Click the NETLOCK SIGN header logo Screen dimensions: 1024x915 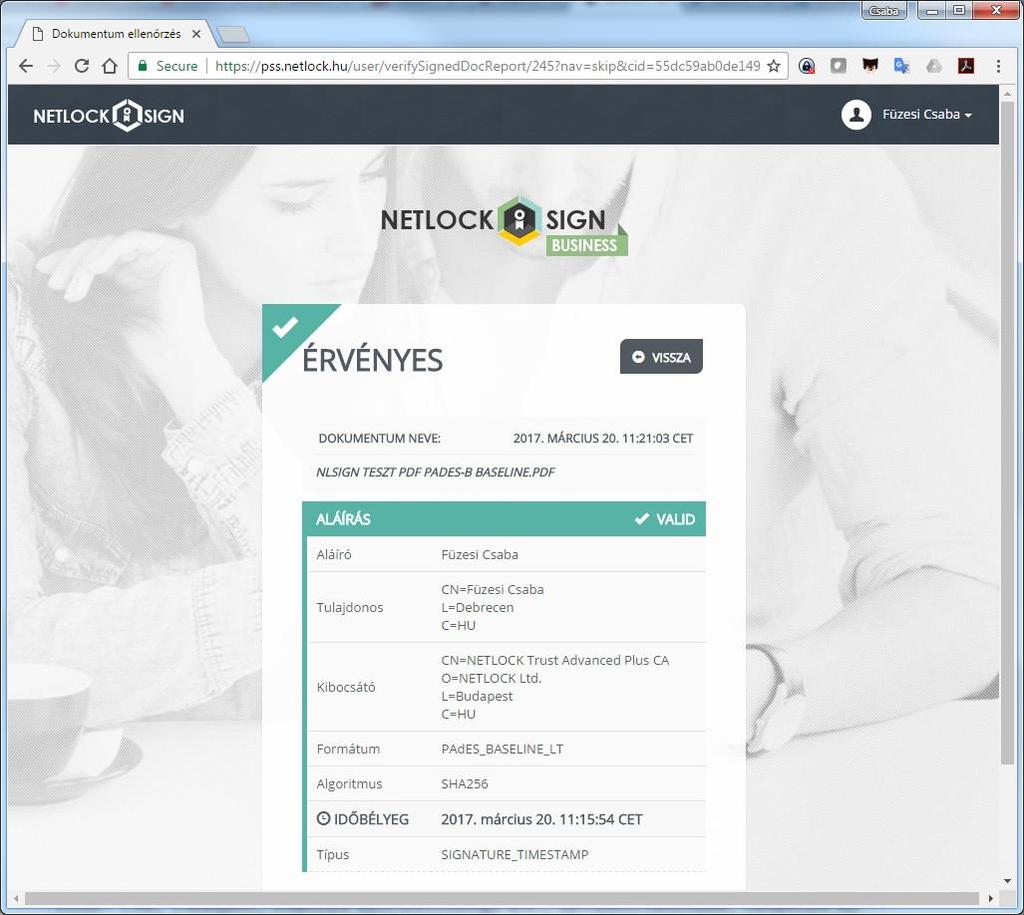pos(108,116)
